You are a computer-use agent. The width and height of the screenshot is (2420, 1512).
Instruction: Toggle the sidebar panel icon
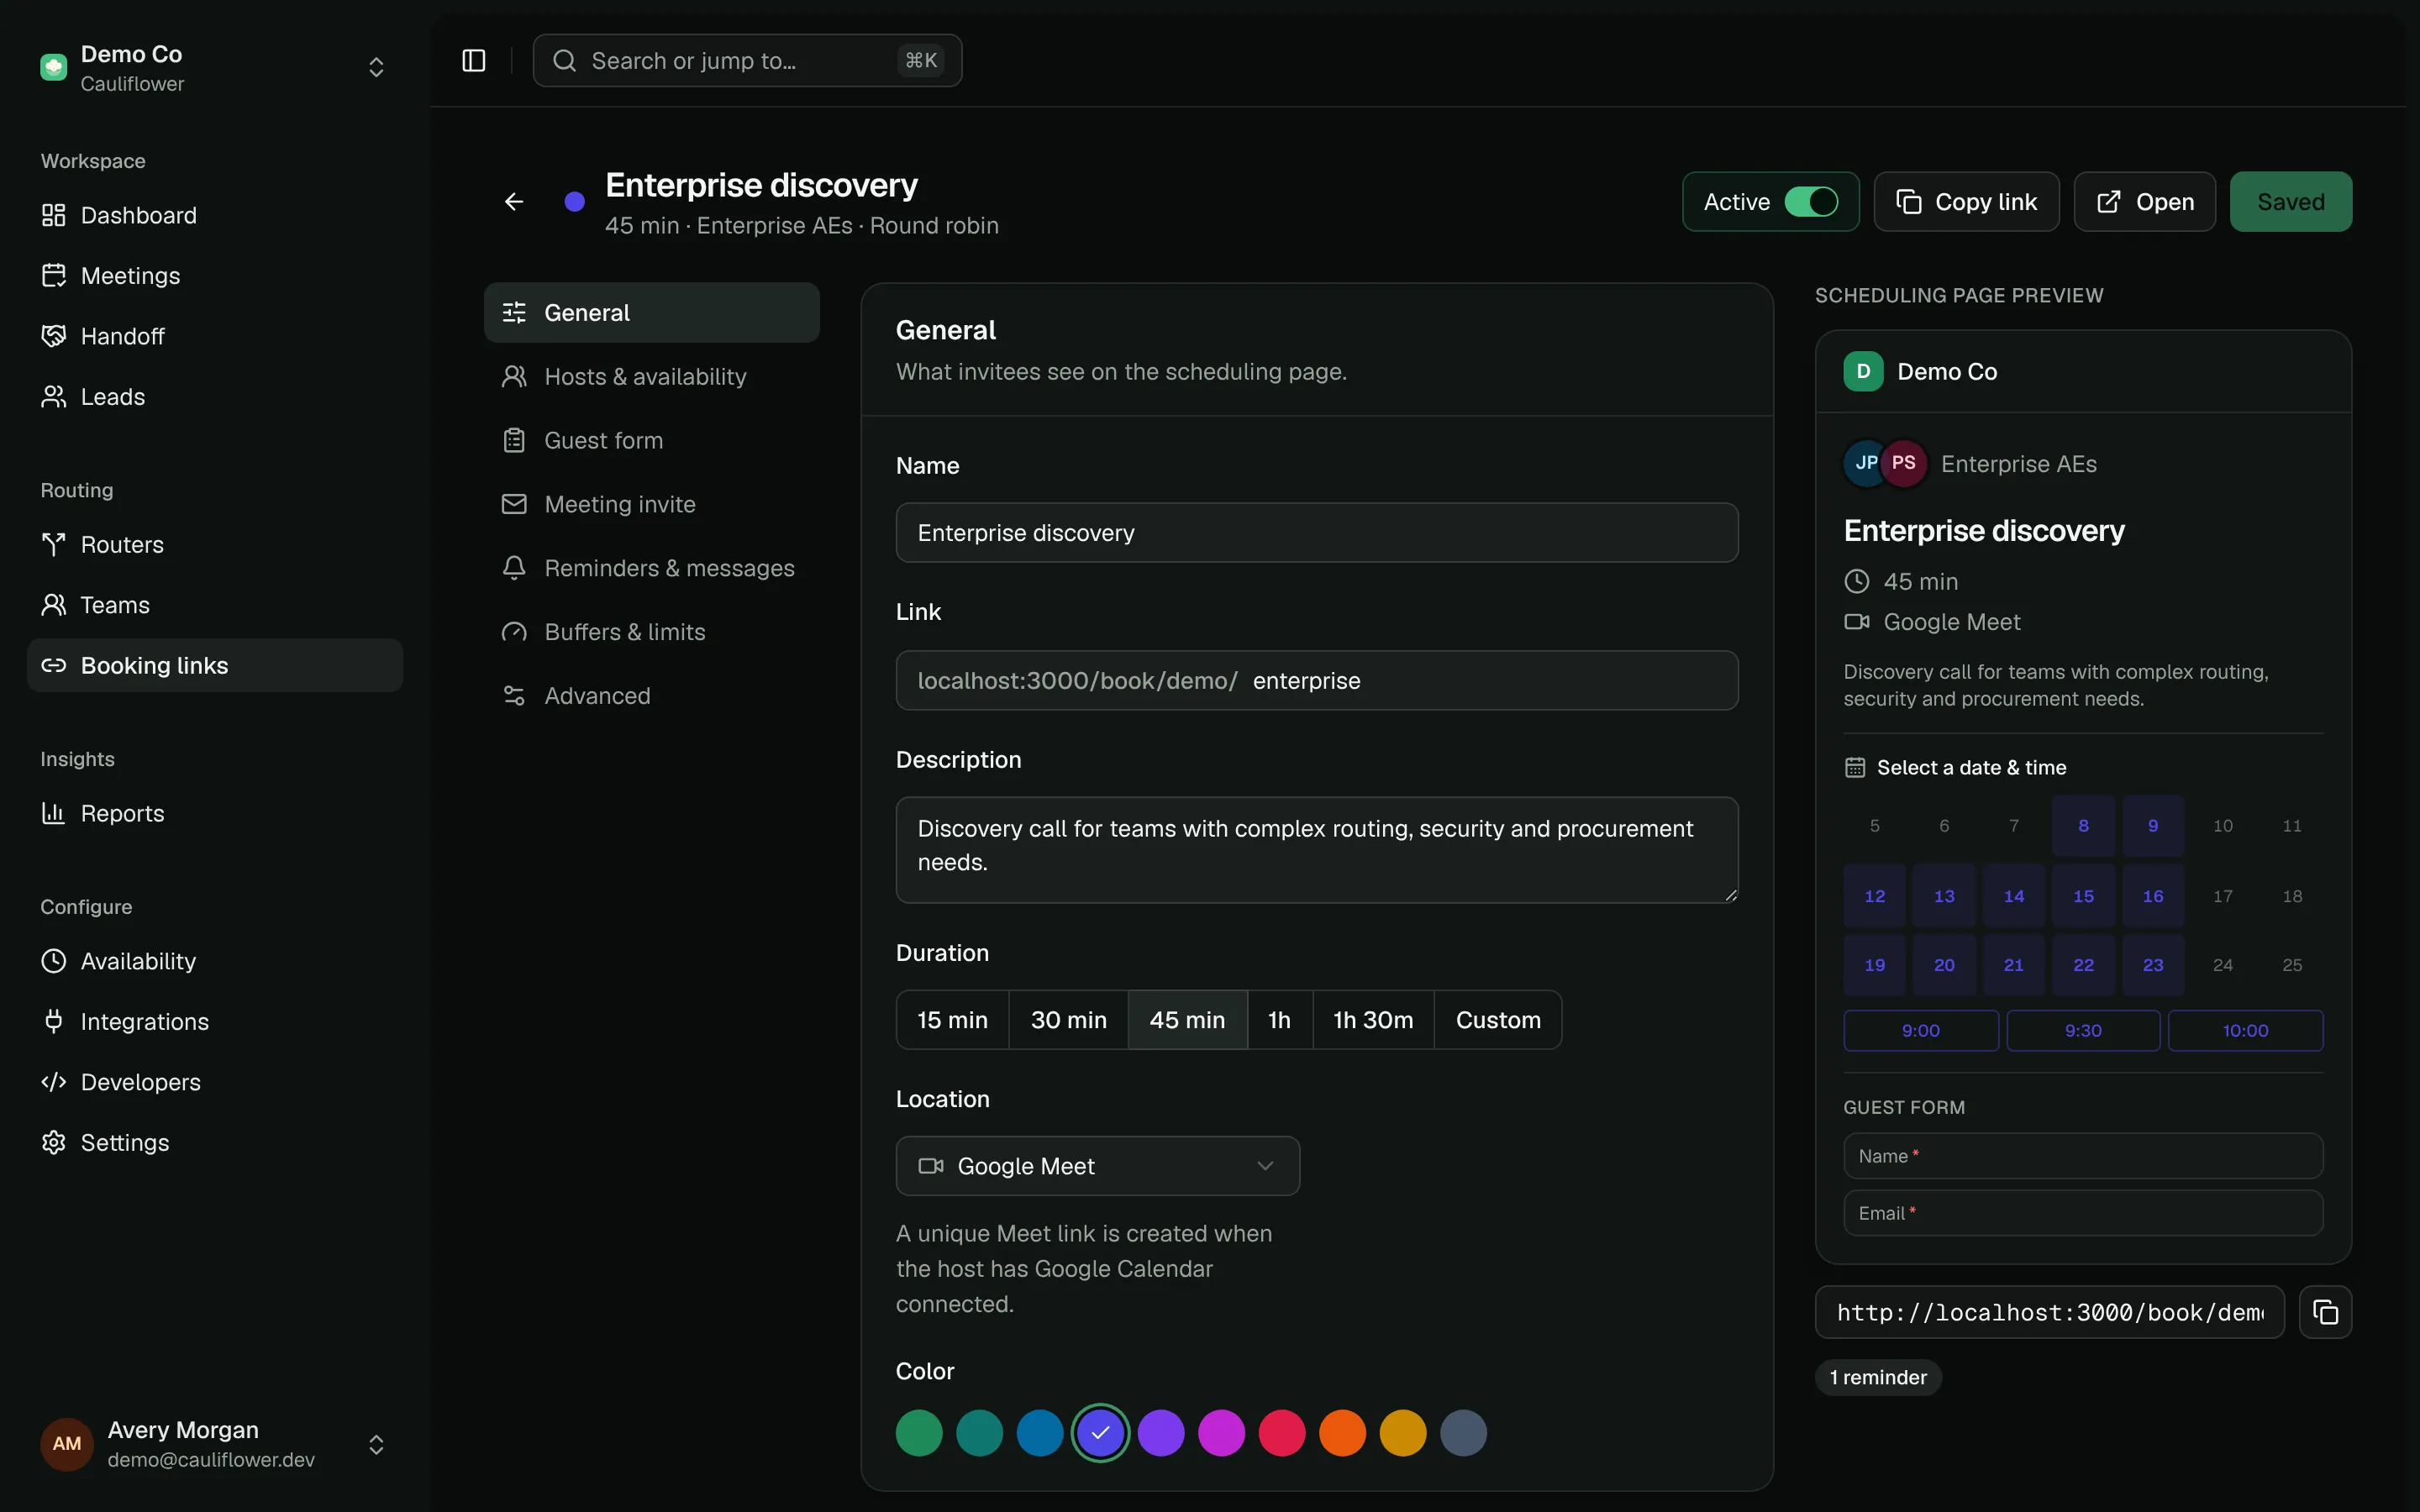(474, 61)
